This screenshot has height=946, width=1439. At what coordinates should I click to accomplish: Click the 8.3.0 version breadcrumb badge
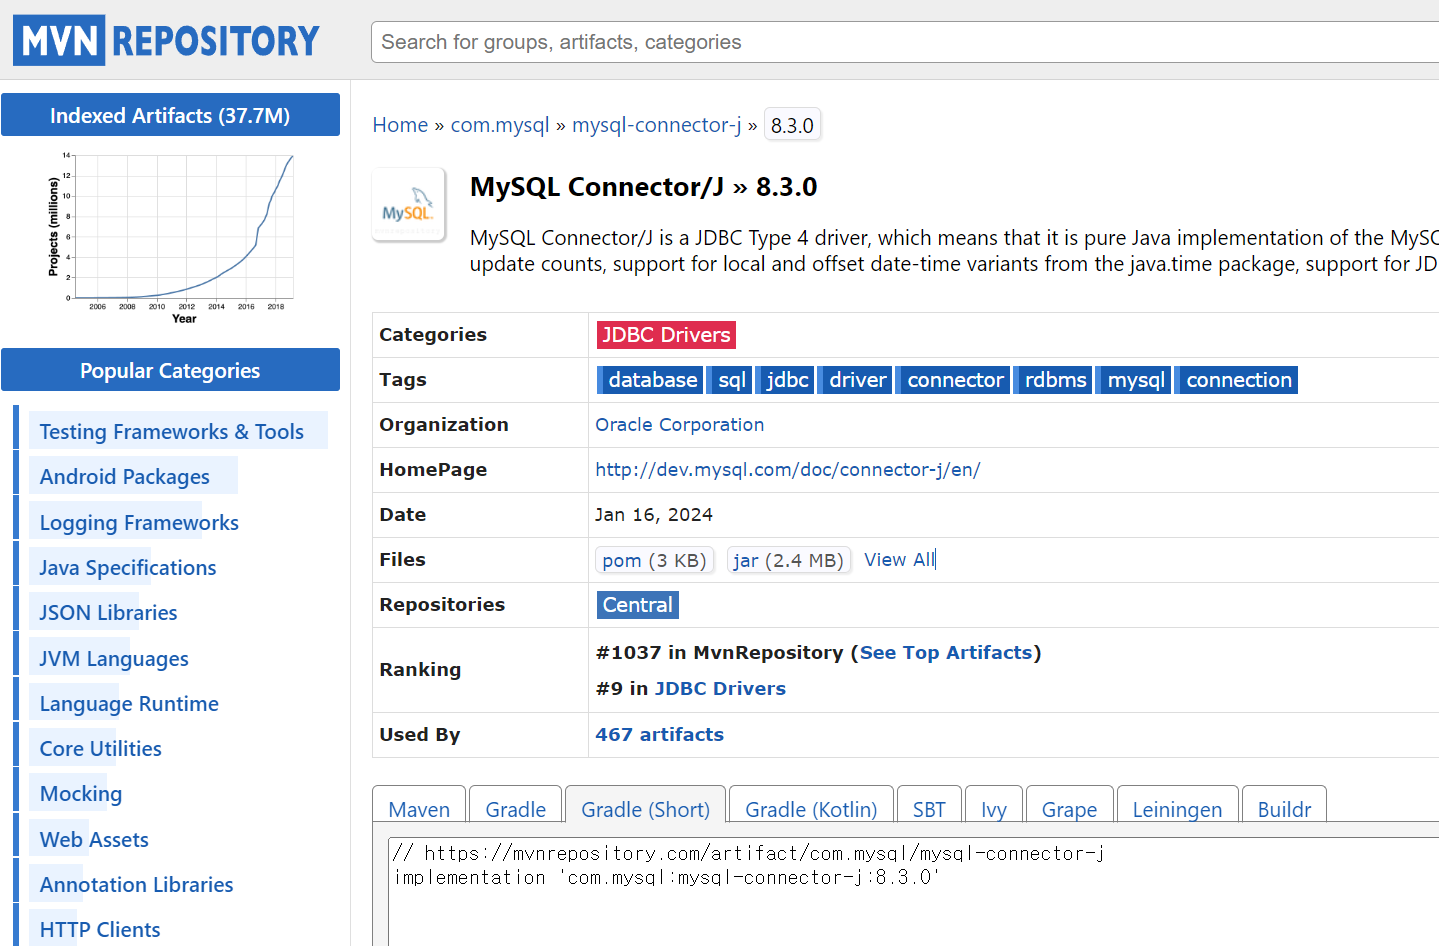coord(792,126)
